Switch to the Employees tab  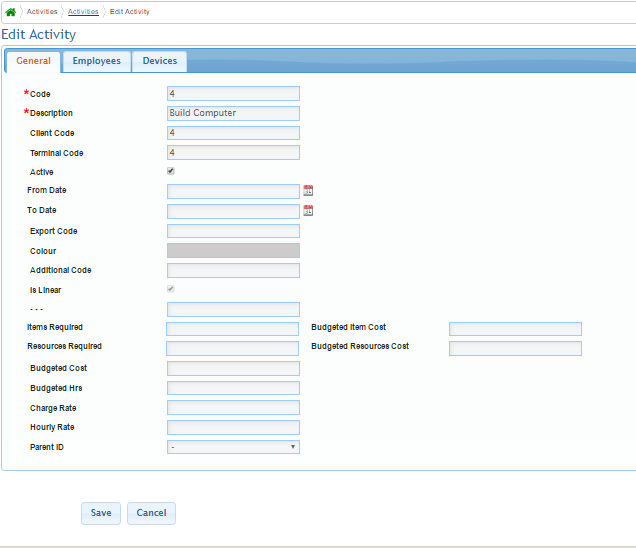click(97, 61)
